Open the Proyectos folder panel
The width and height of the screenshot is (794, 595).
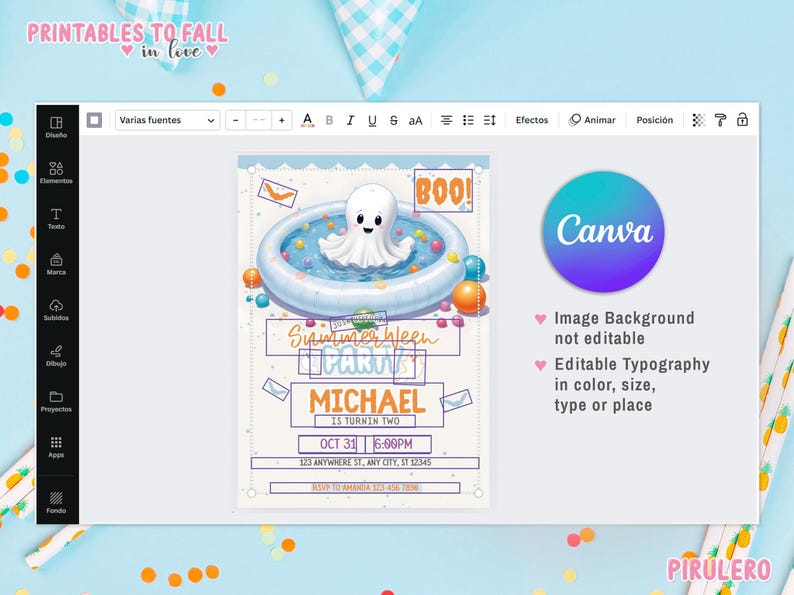[56, 401]
